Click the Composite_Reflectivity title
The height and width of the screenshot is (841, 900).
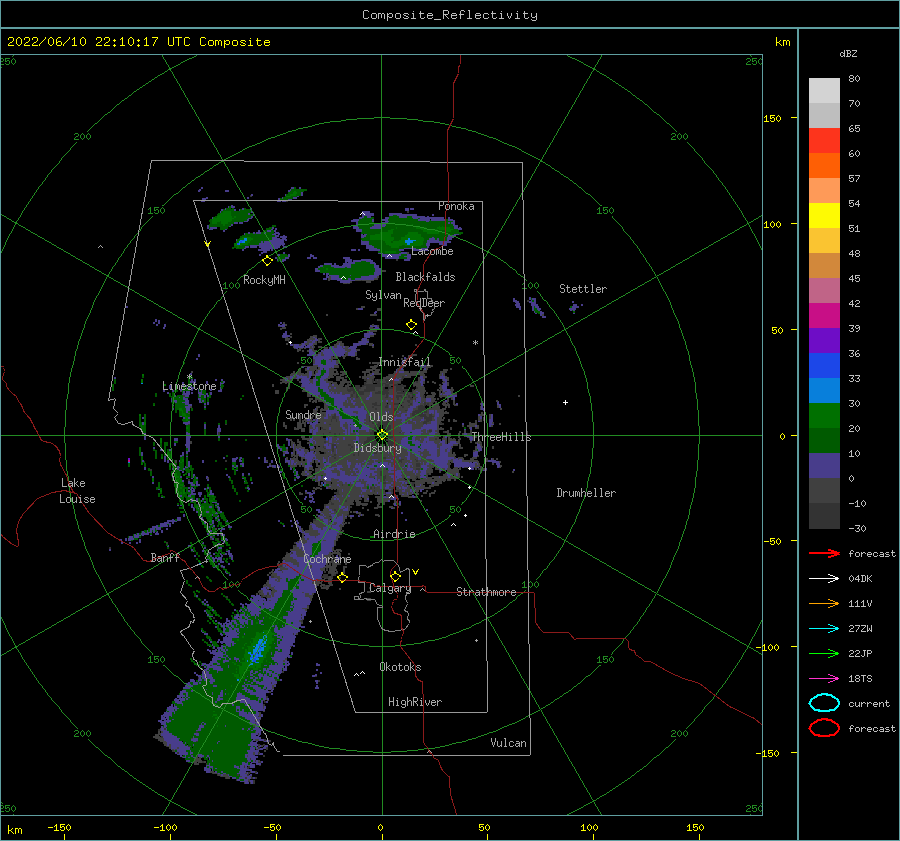[x=450, y=15]
